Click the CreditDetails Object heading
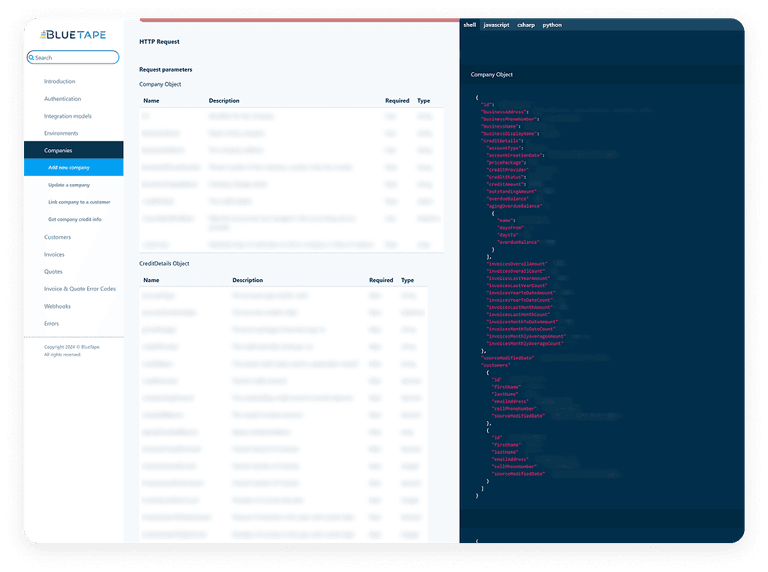 click(164, 263)
